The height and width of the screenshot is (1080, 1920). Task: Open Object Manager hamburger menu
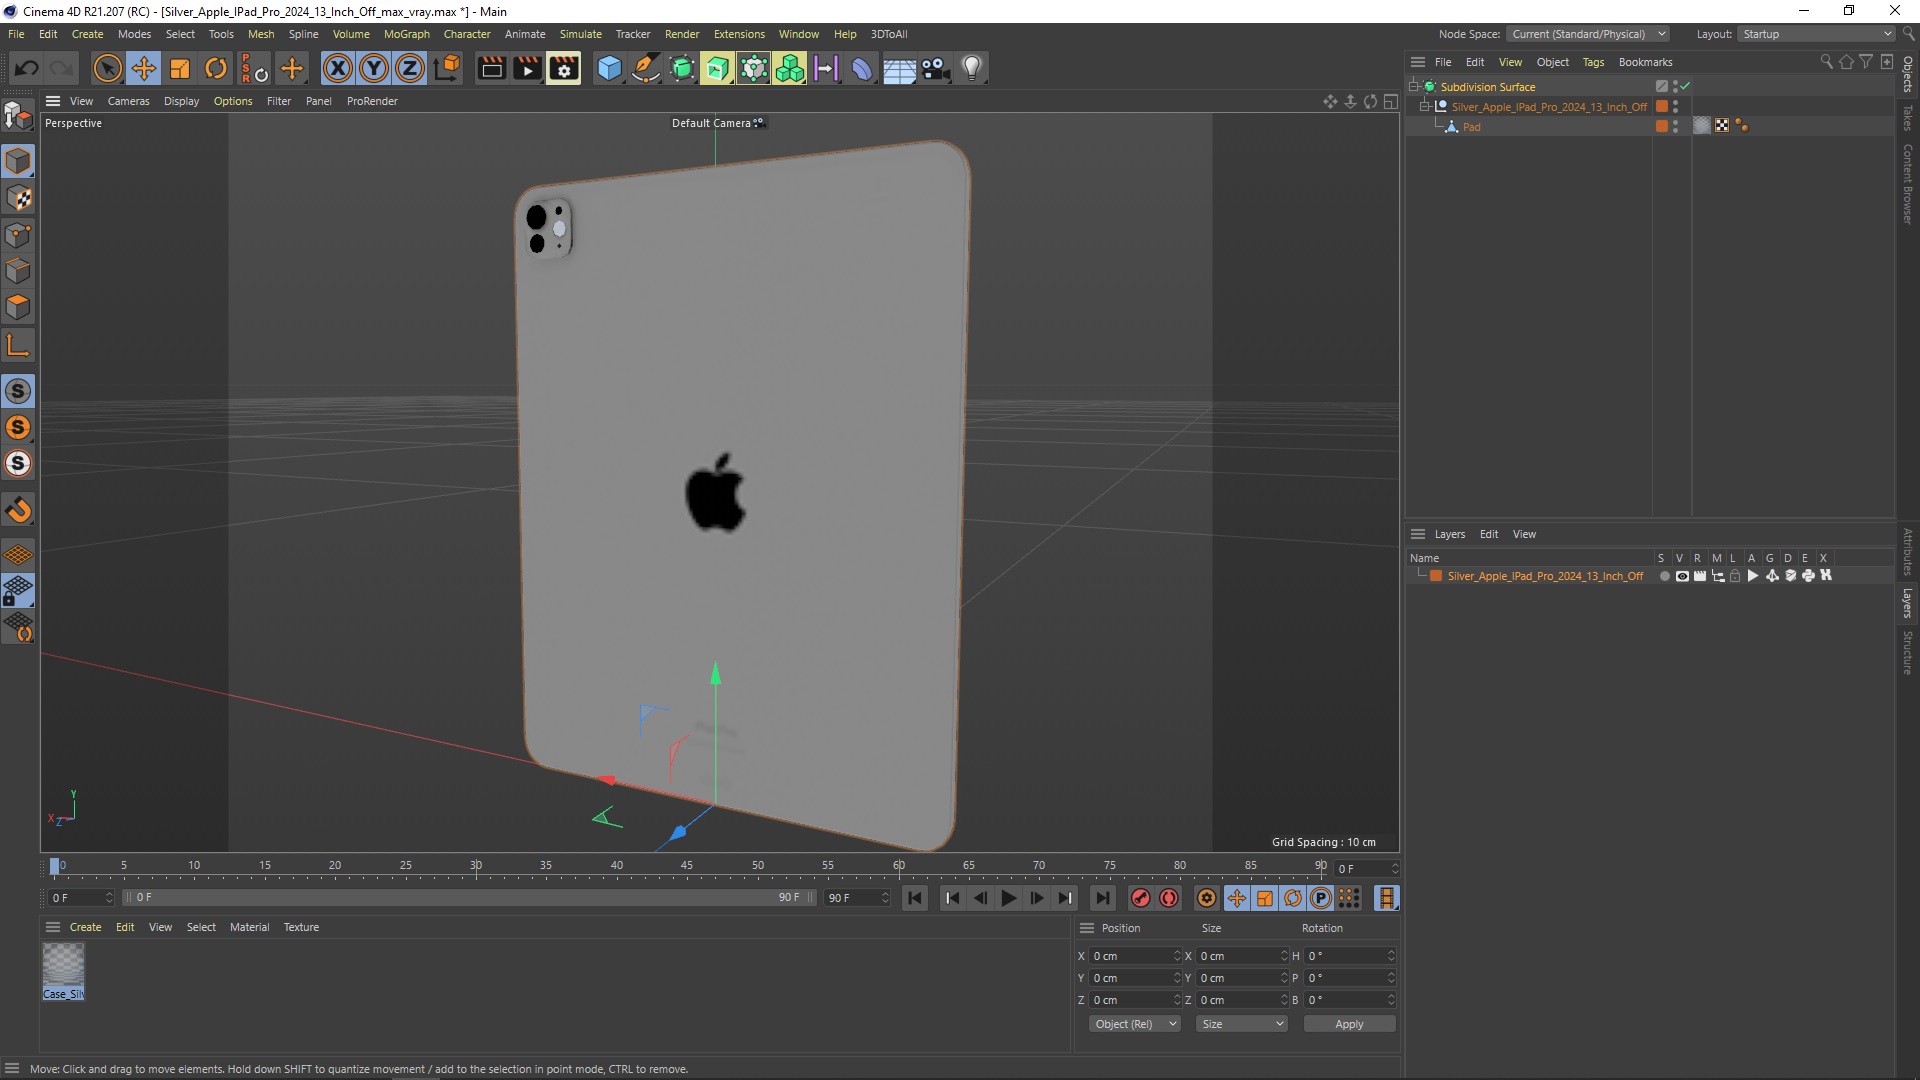[1417, 62]
